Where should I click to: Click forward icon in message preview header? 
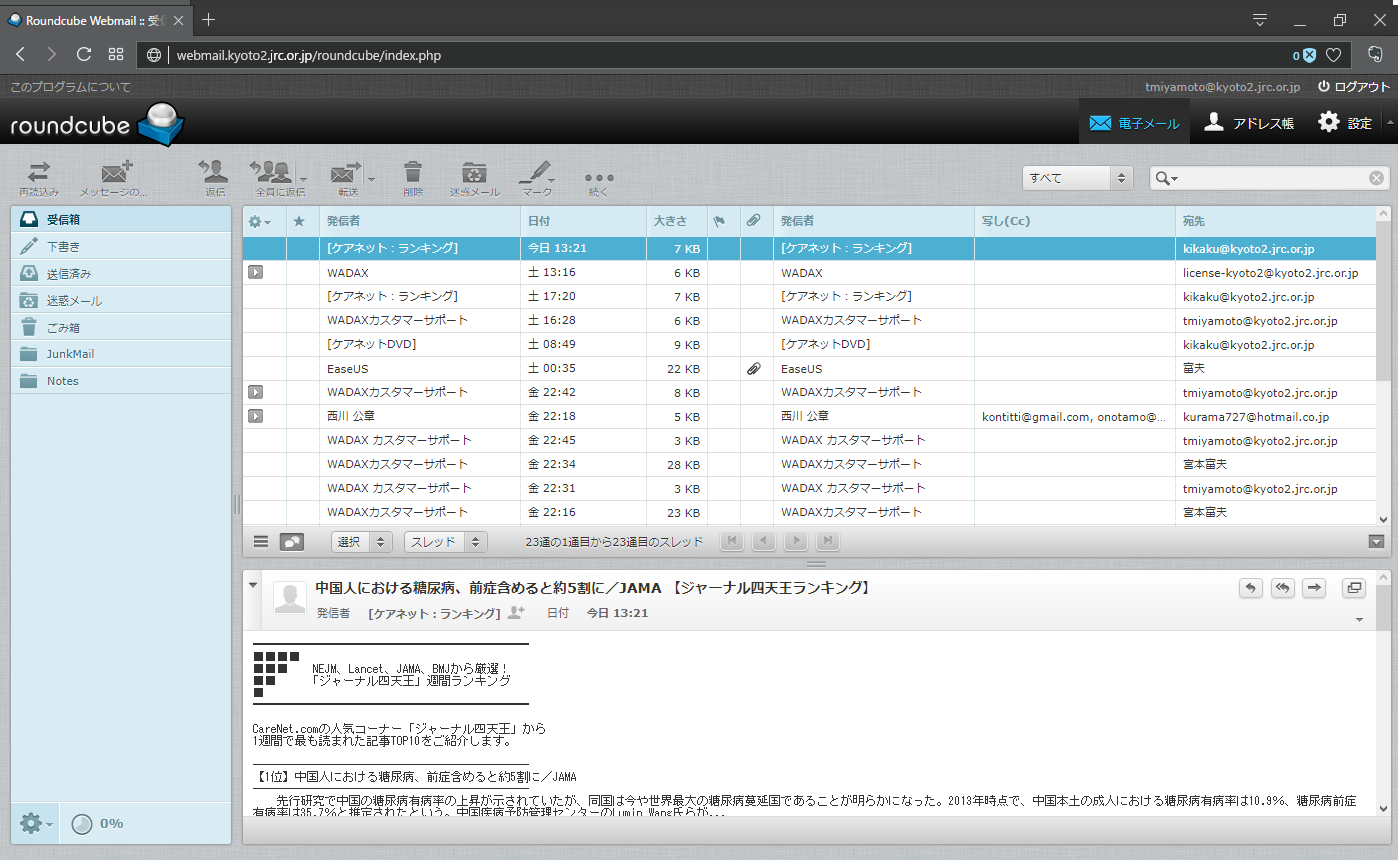(x=1314, y=588)
